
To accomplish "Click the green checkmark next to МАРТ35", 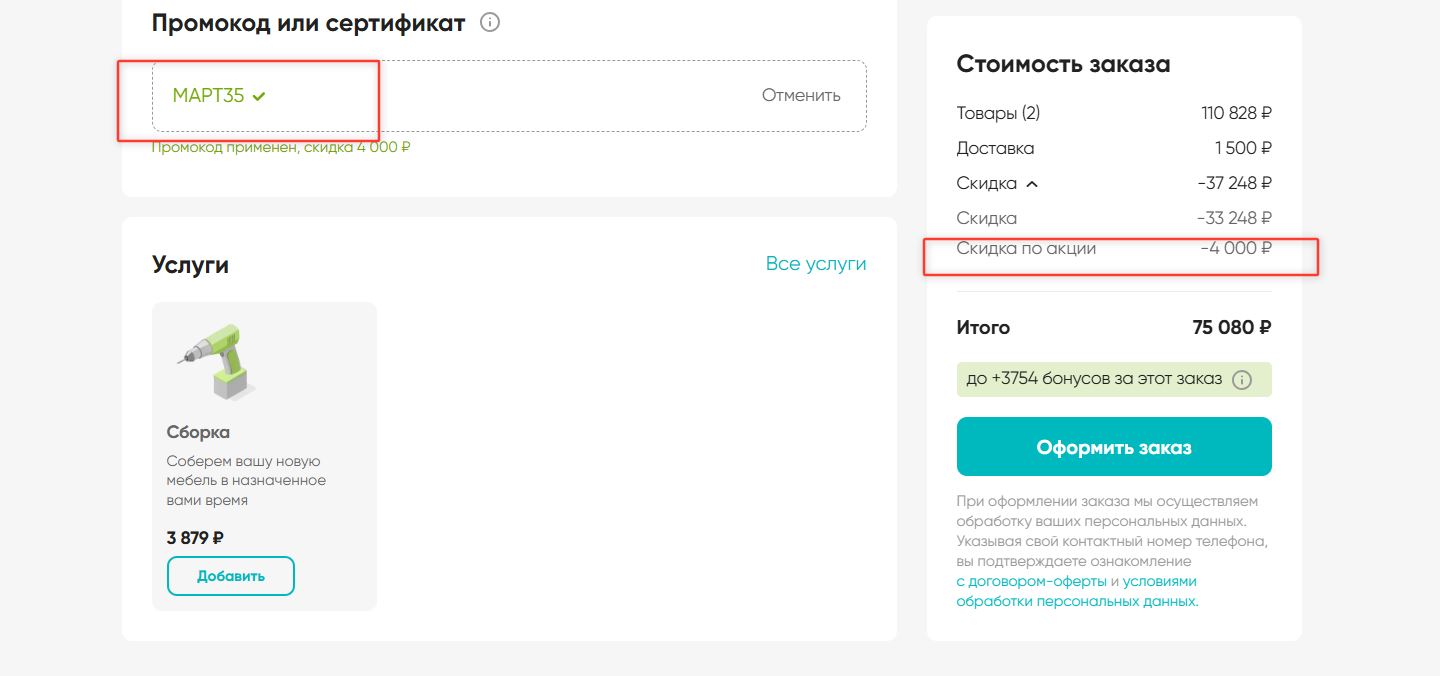I will point(259,96).
